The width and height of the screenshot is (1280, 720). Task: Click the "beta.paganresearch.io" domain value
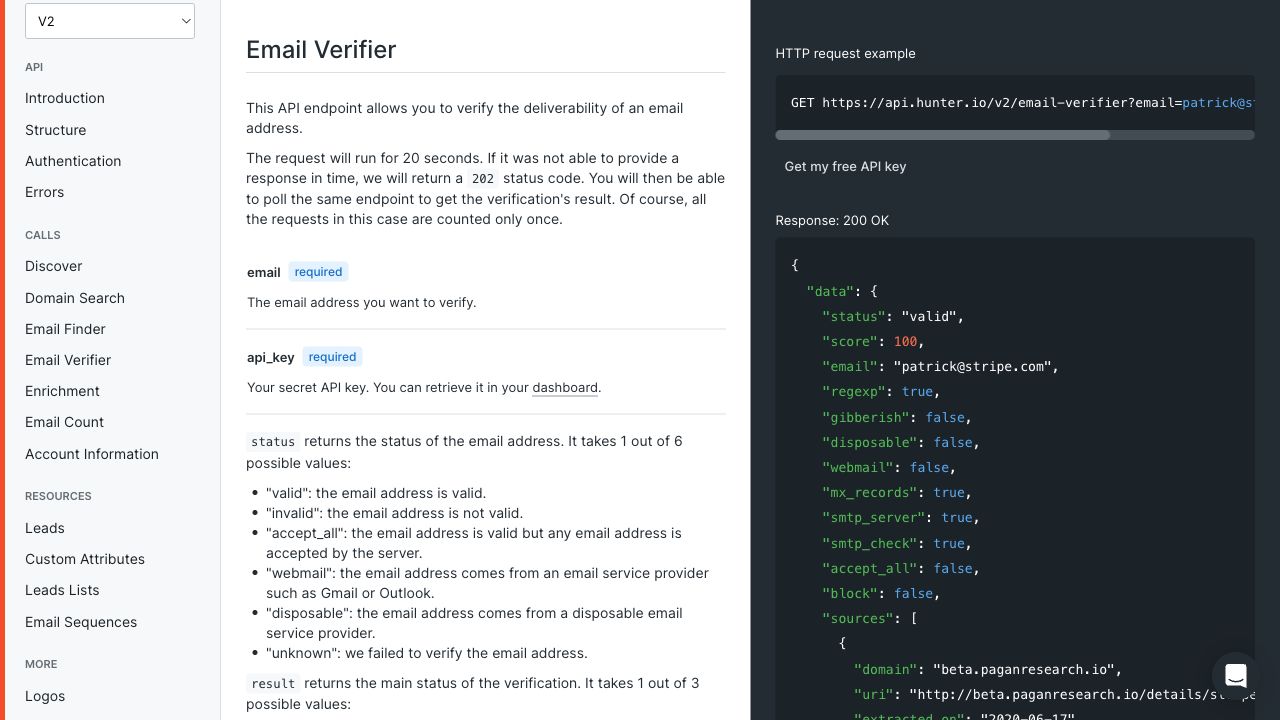pos(1022,669)
